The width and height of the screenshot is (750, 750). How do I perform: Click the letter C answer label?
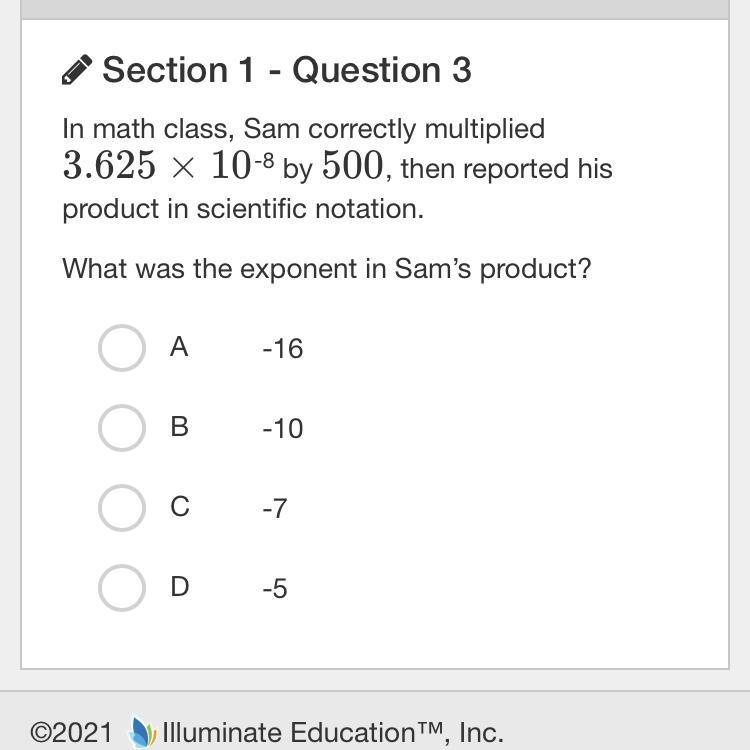pos(179,507)
